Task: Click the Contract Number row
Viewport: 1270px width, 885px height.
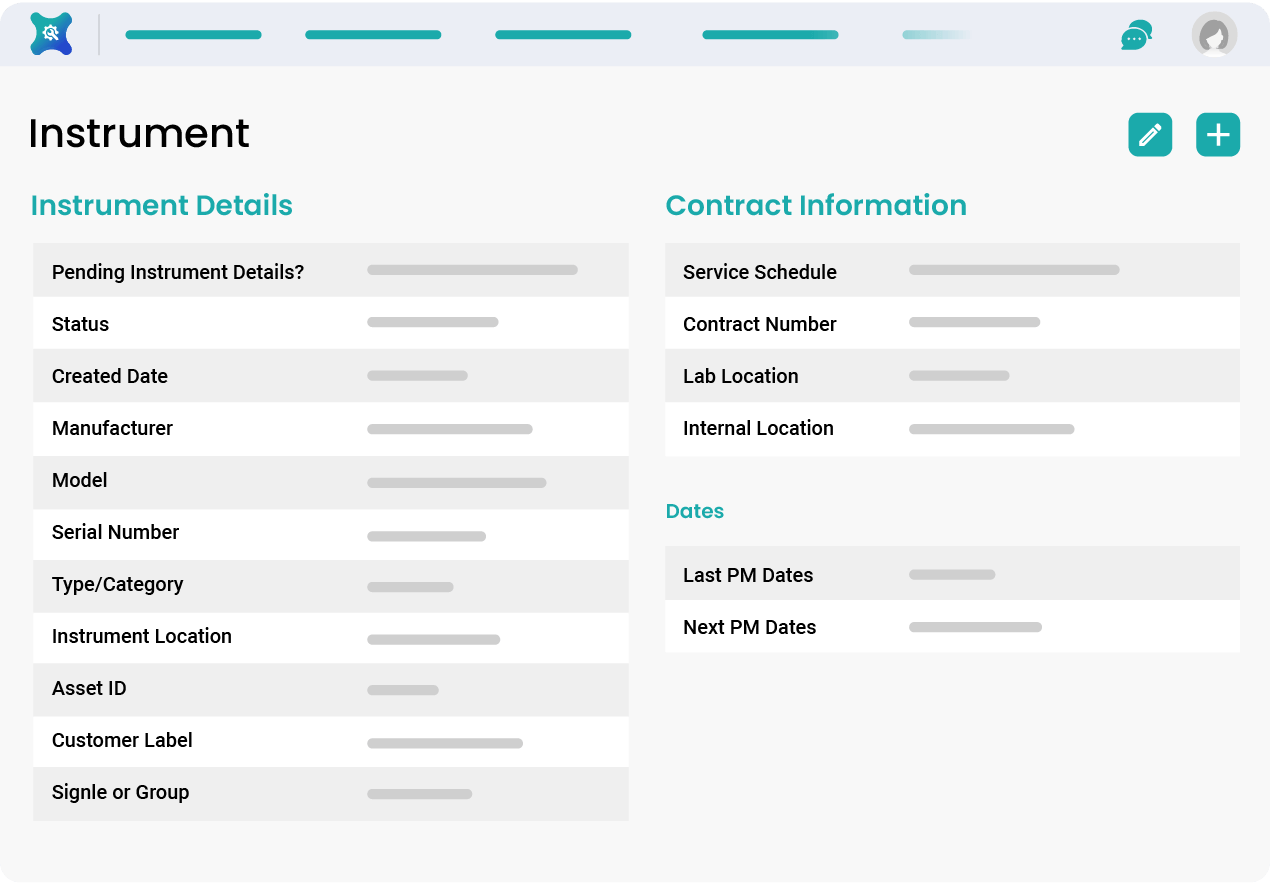Action: [x=952, y=324]
